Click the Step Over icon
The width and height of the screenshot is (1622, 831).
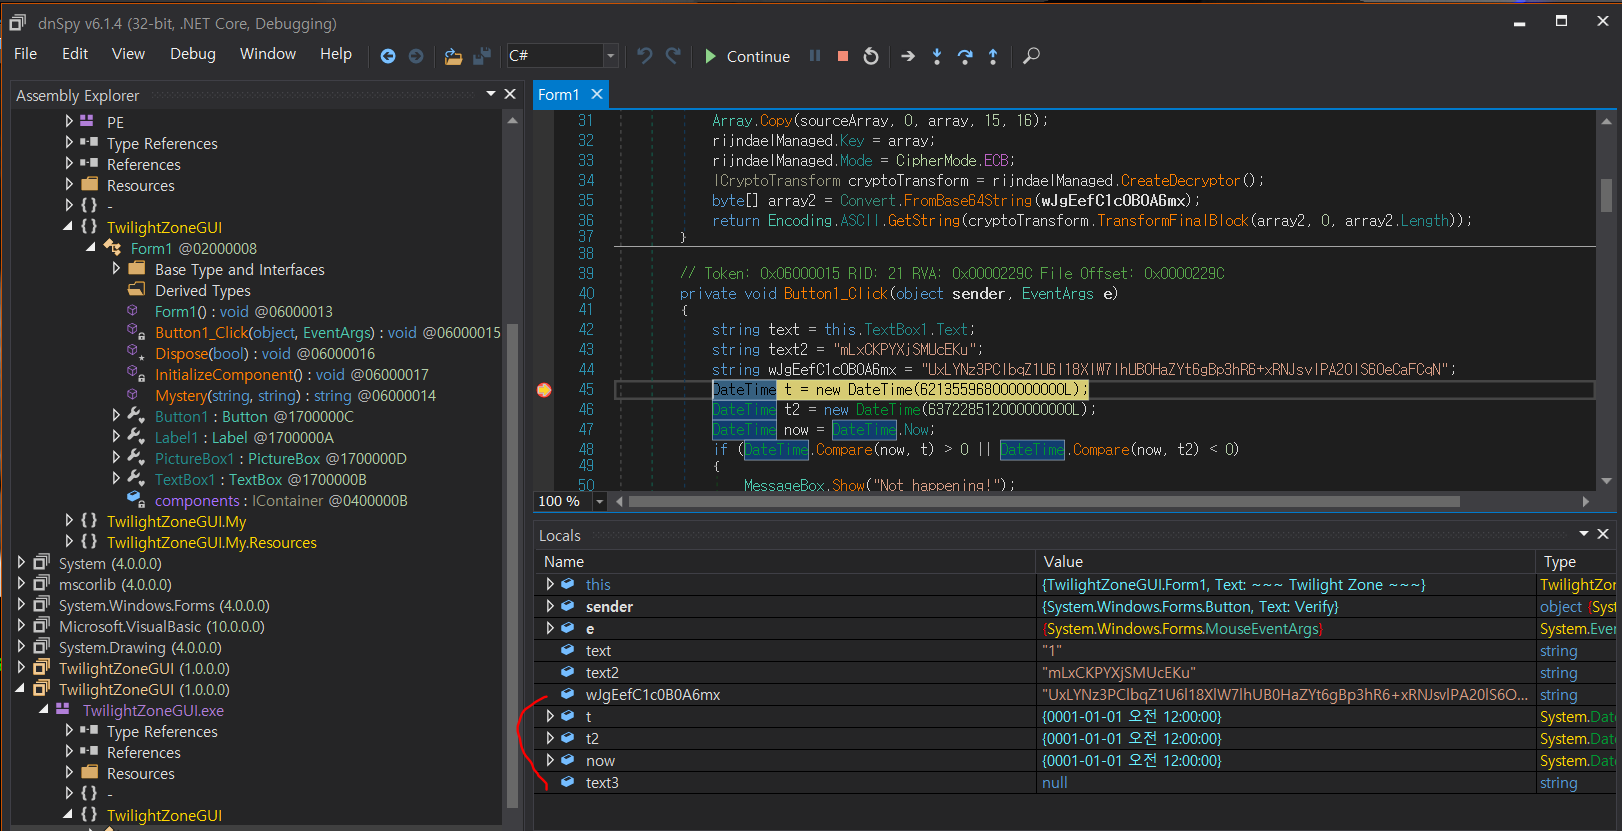coord(965,56)
